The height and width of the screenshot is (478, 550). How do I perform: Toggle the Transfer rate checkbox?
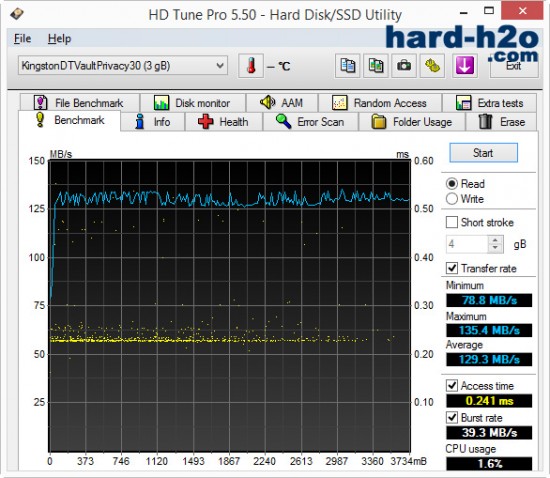pos(452,268)
